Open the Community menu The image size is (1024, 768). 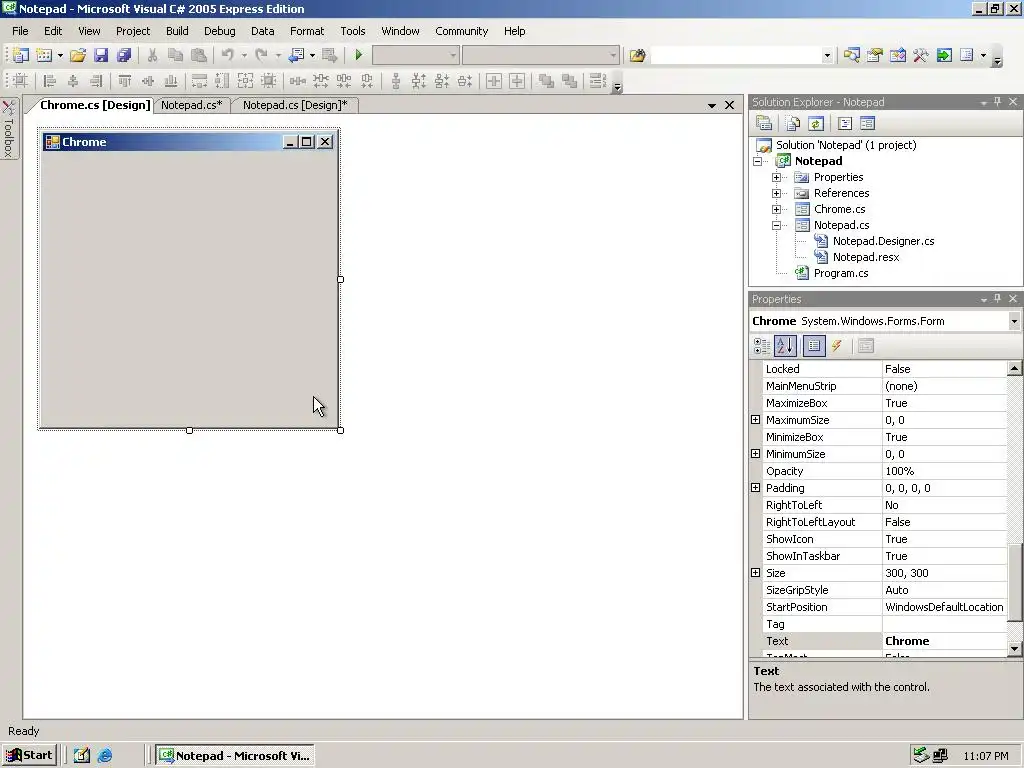tap(462, 31)
